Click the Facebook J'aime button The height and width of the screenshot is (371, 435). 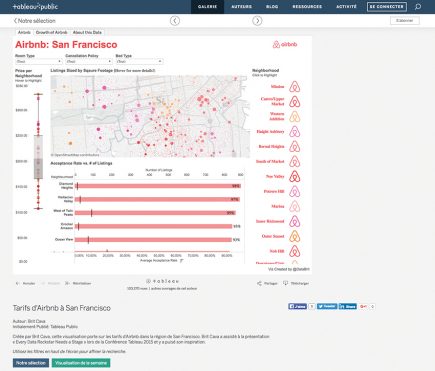click(297, 306)
